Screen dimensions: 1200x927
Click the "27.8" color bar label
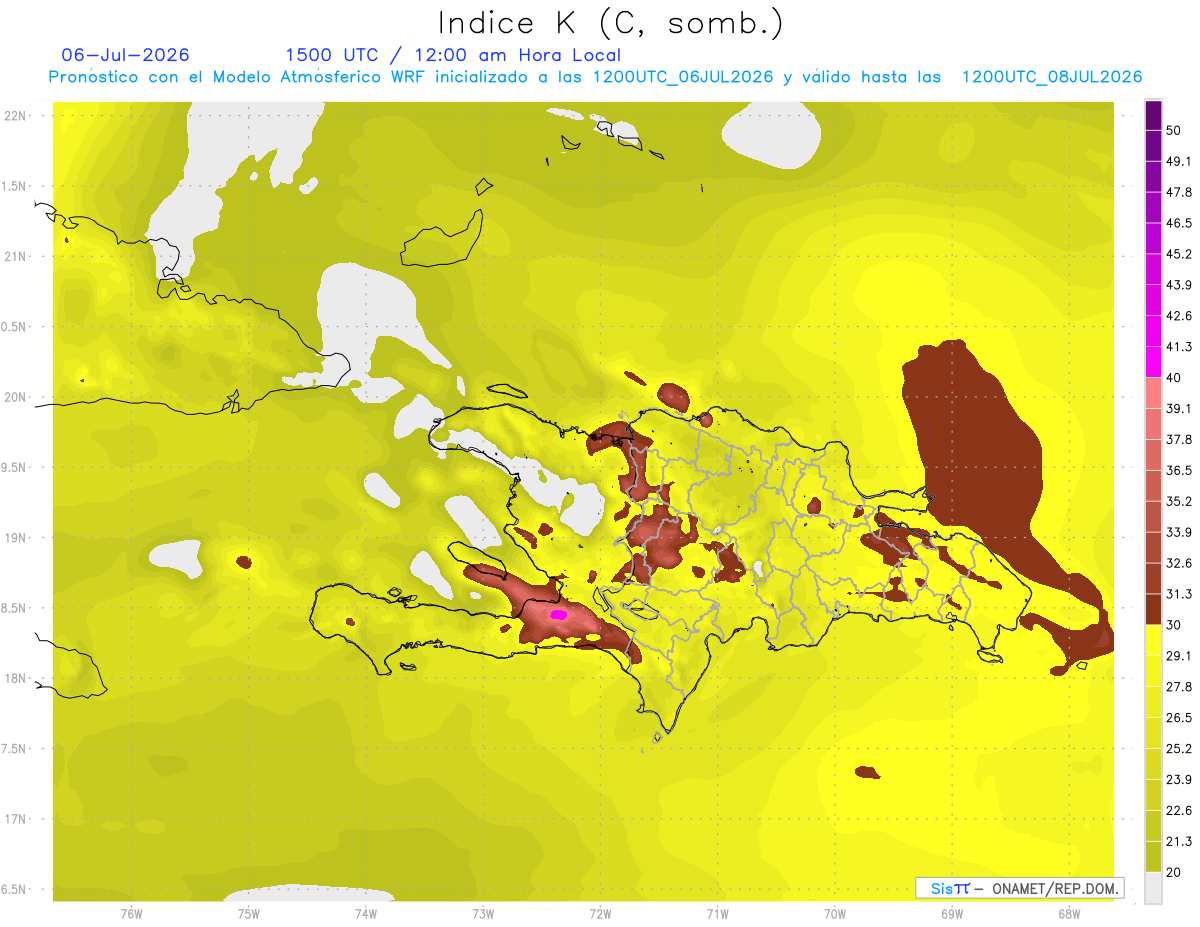[1179, 687]
